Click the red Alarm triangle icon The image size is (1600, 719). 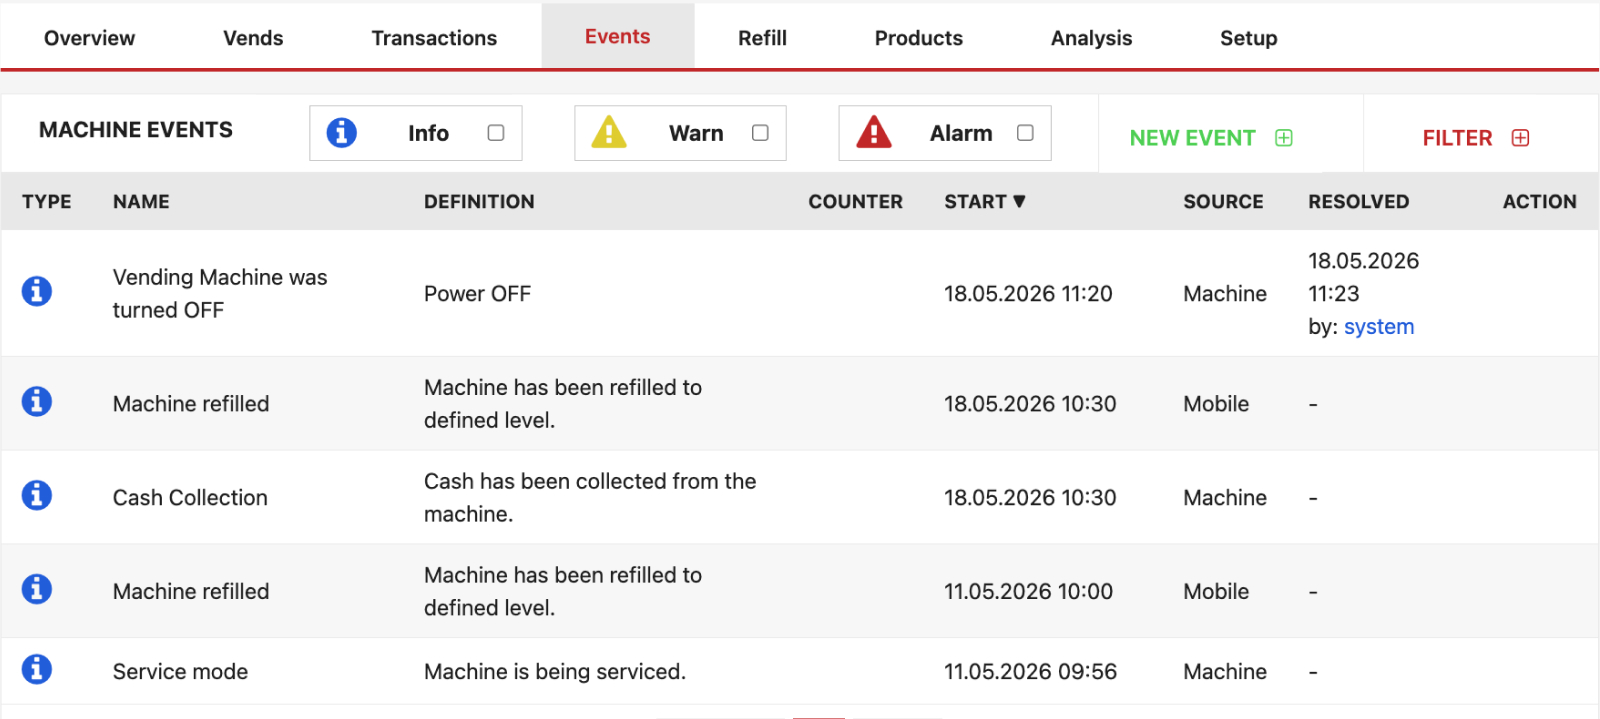tap(874, 132)
